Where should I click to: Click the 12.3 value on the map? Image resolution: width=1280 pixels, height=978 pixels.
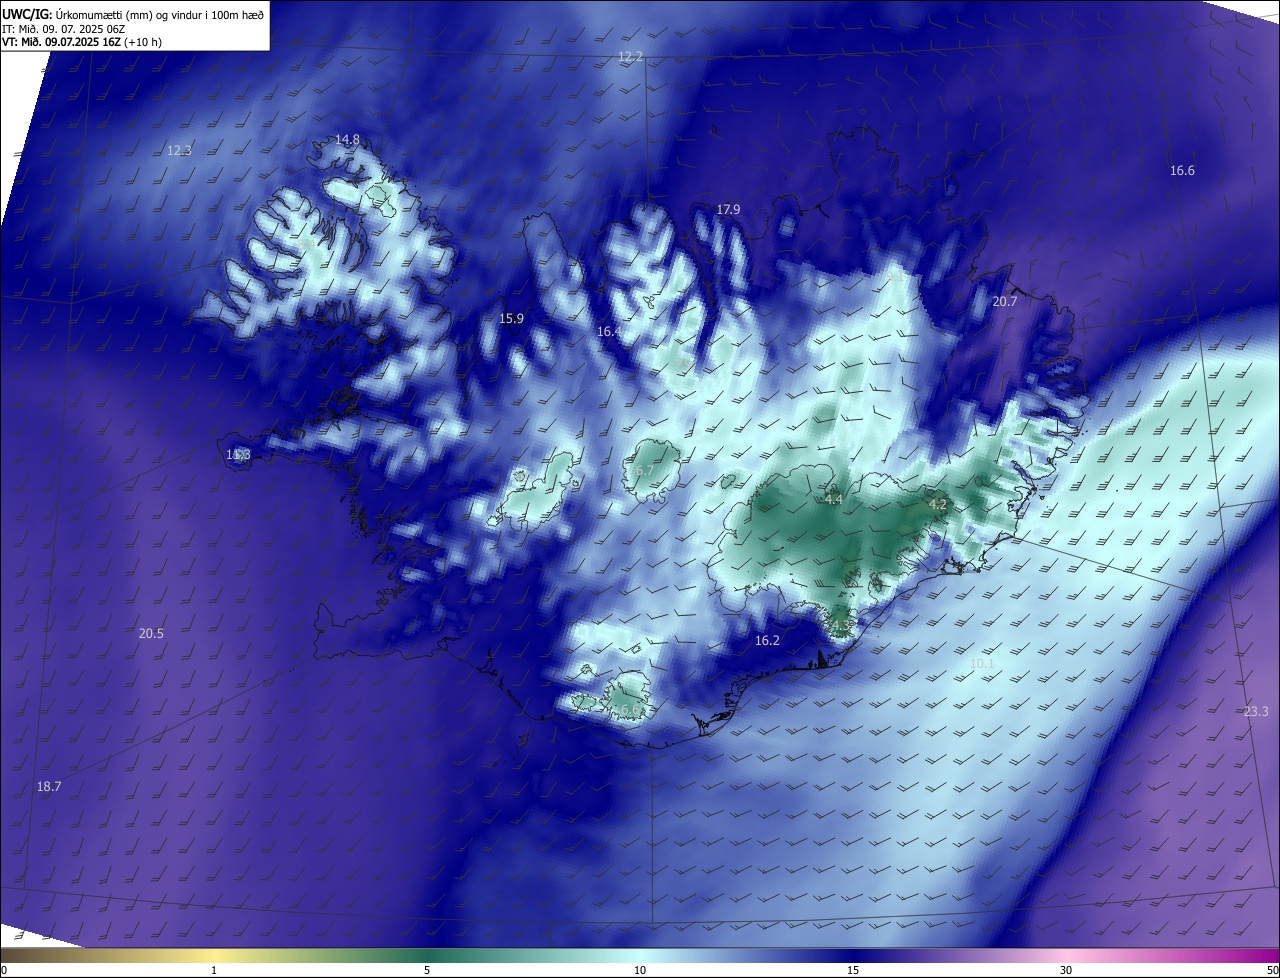(179, 150)
